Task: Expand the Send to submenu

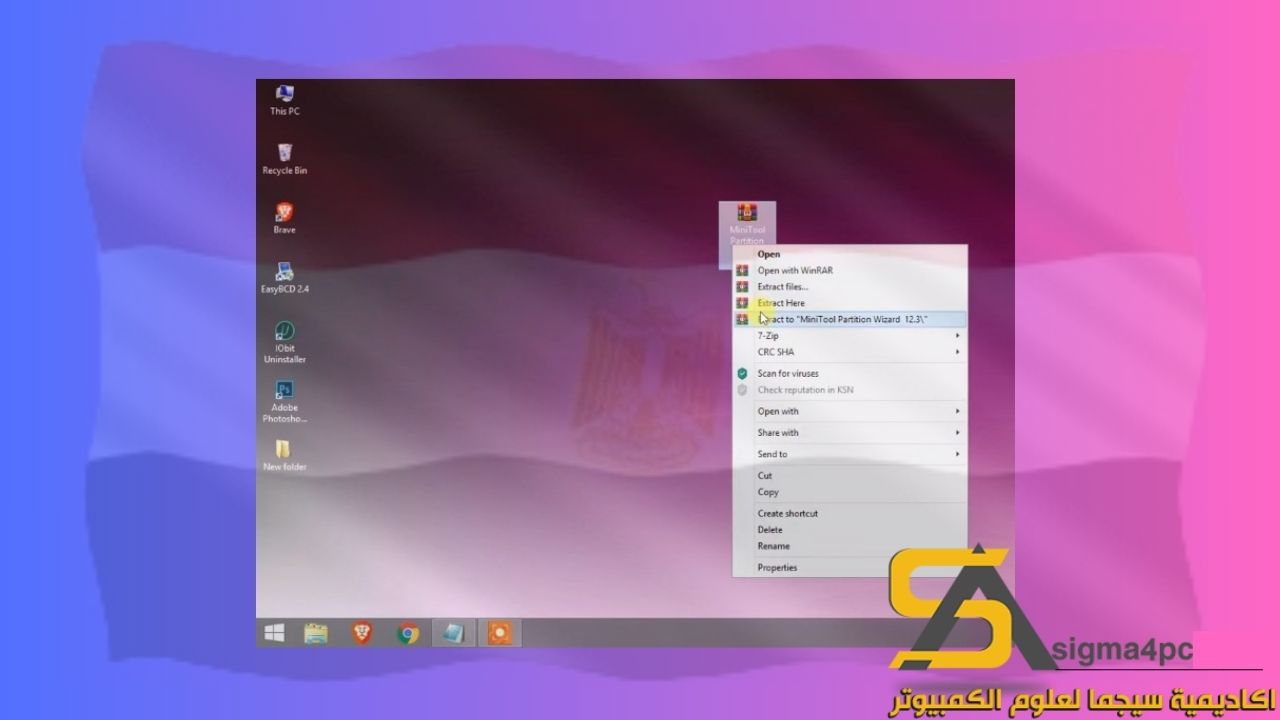Action: tap(850, 454)
